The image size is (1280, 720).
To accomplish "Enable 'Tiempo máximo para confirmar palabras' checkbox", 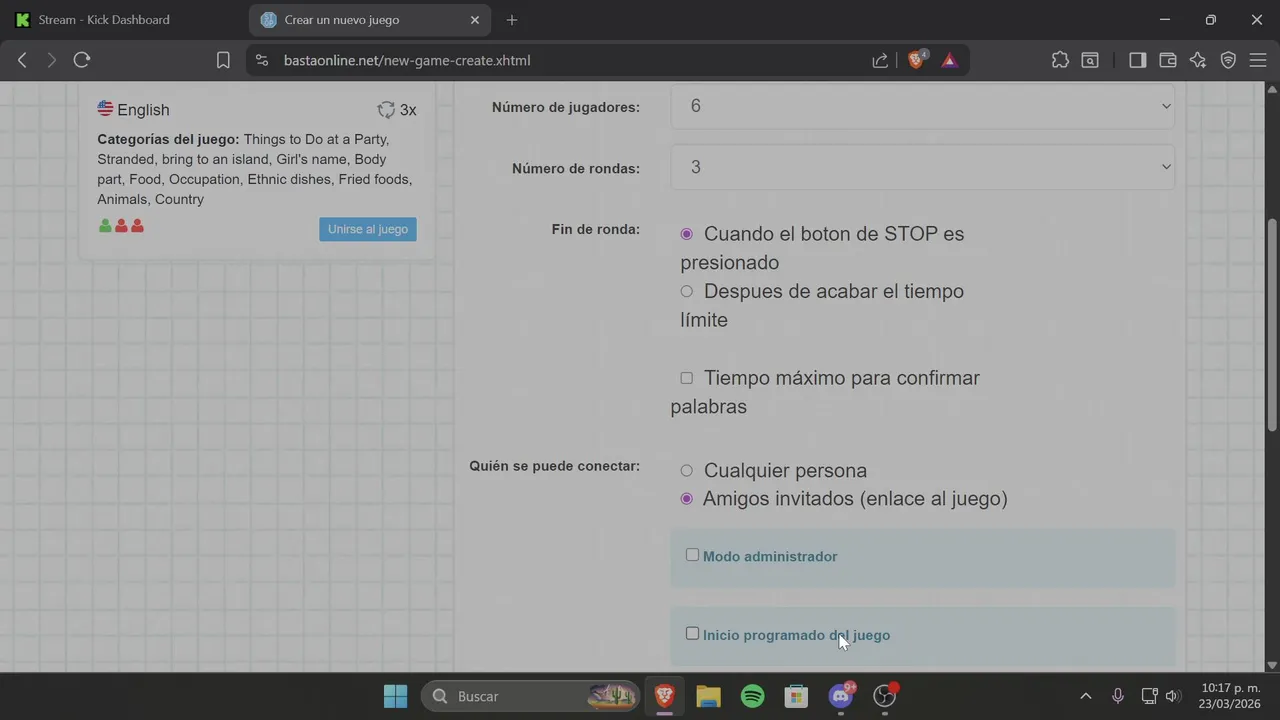I will 686,378.
